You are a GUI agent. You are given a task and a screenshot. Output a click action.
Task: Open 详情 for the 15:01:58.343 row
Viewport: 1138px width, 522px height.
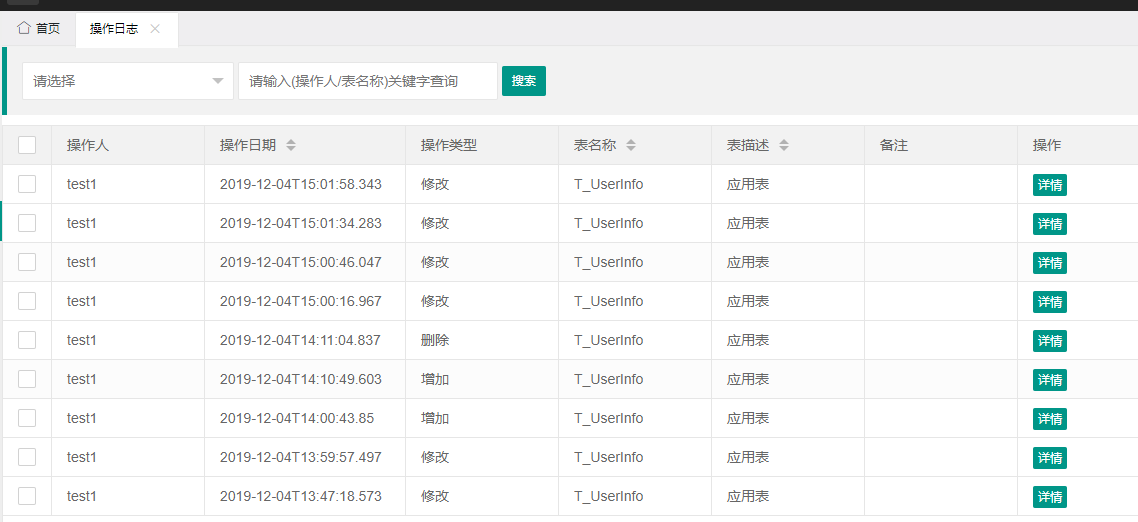1049,185
